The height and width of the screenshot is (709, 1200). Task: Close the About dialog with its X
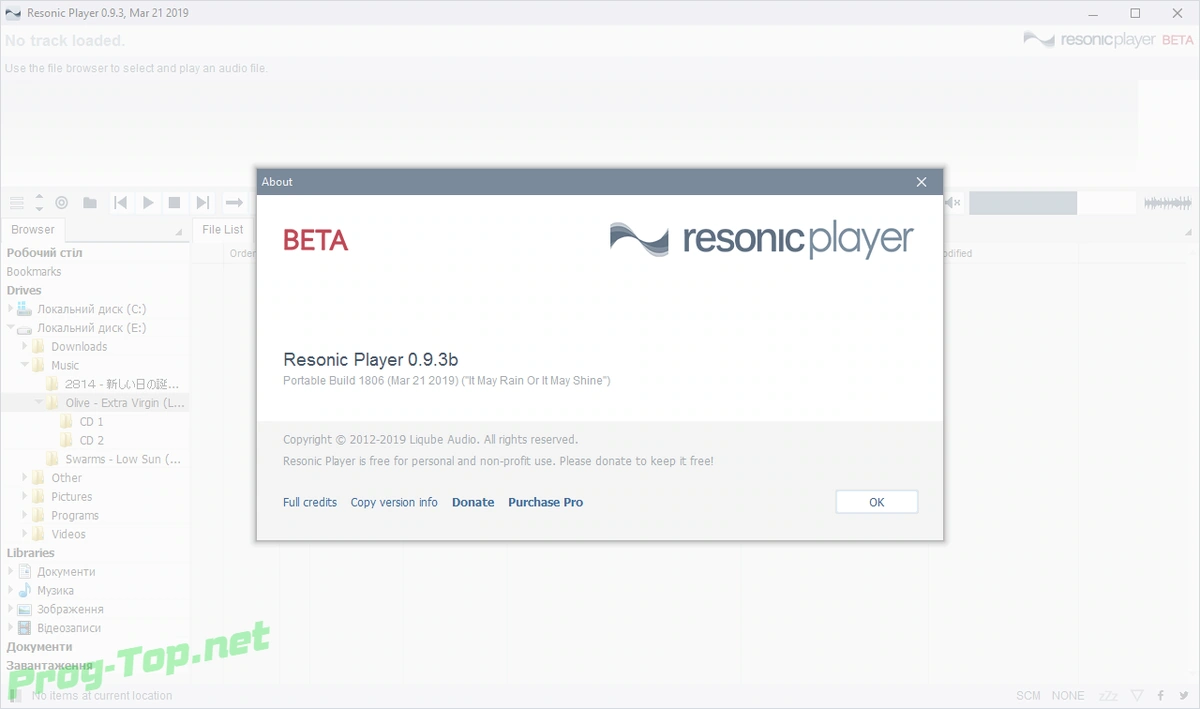(922, 182)
